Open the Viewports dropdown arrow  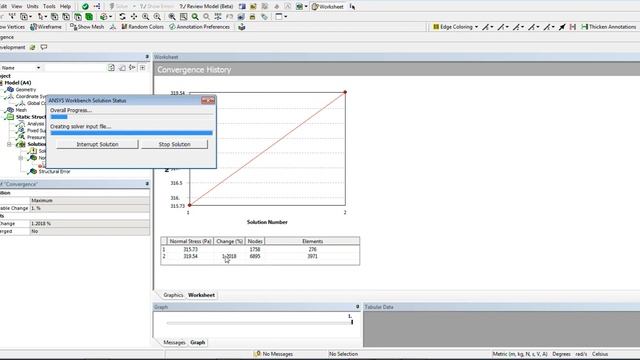285,17
